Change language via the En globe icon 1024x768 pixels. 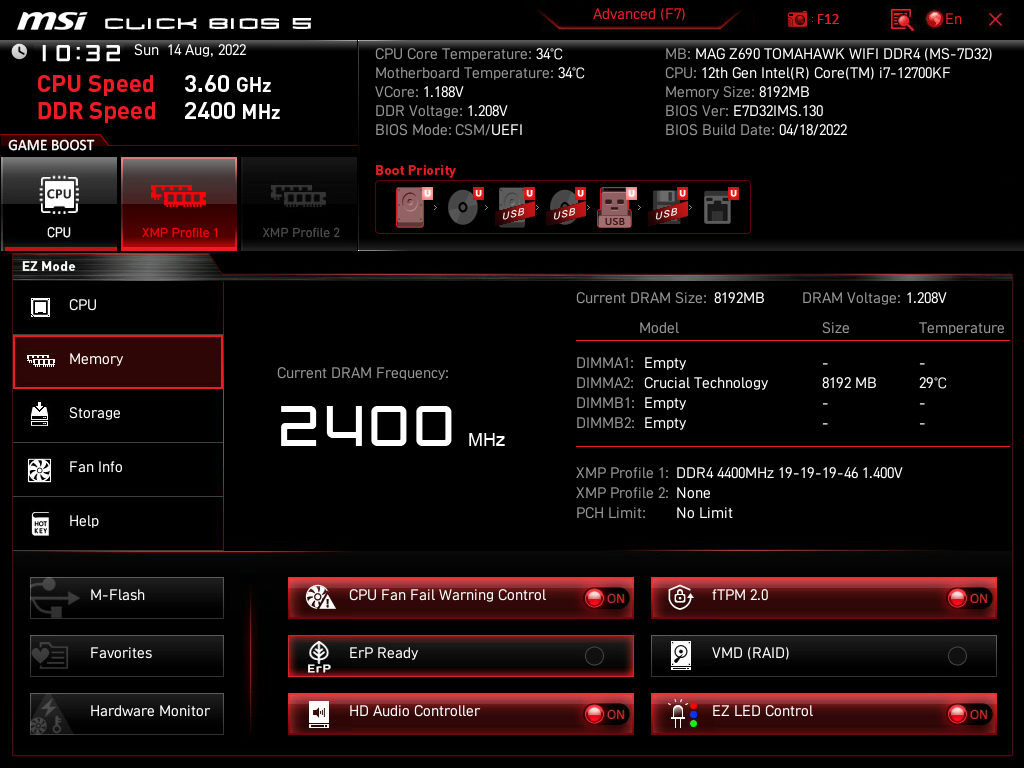(x=944, y=20)
